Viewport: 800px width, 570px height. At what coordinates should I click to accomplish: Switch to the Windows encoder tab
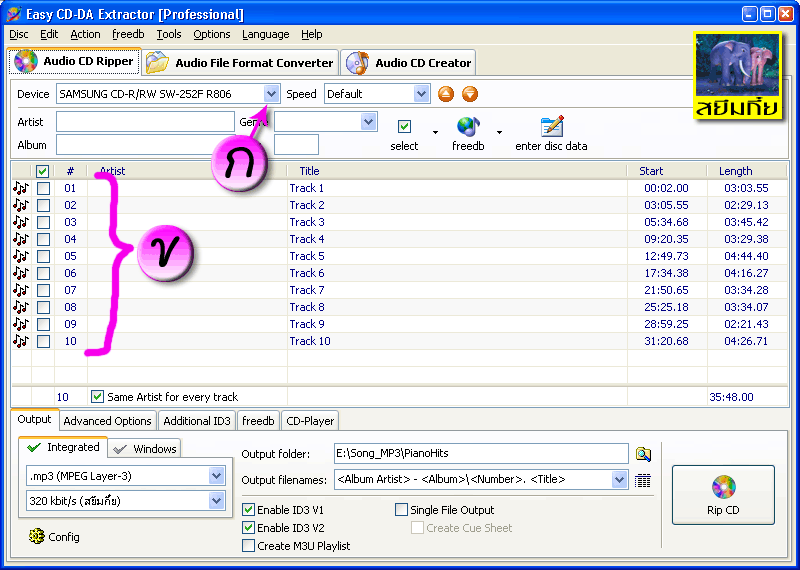[x=145, y=449]
